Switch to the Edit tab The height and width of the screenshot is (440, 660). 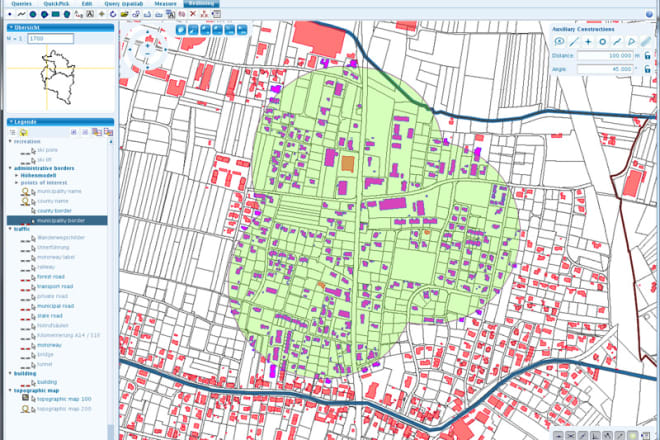click(87, 3)
